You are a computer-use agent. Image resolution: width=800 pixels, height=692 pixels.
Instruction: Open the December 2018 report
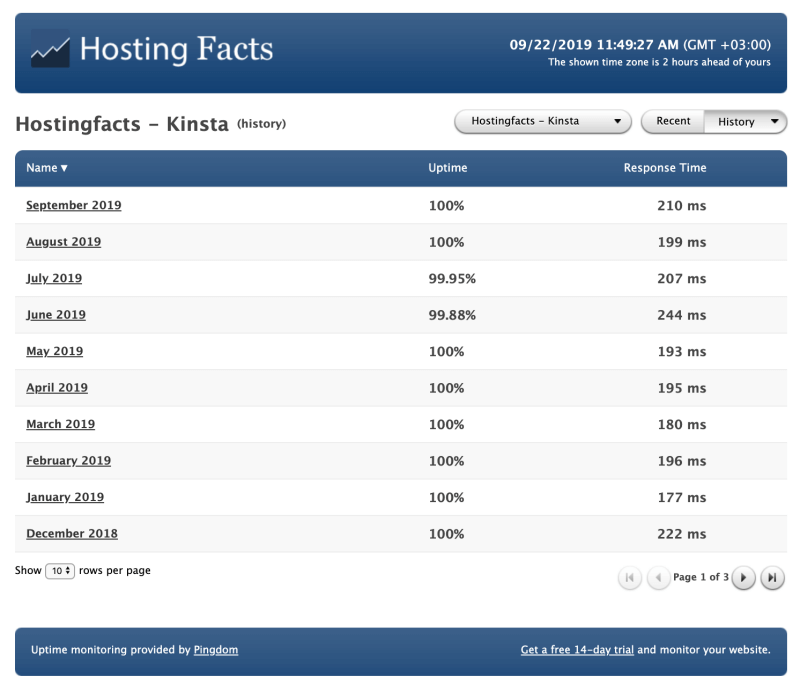pyautogui.click(x=72, y=534)
